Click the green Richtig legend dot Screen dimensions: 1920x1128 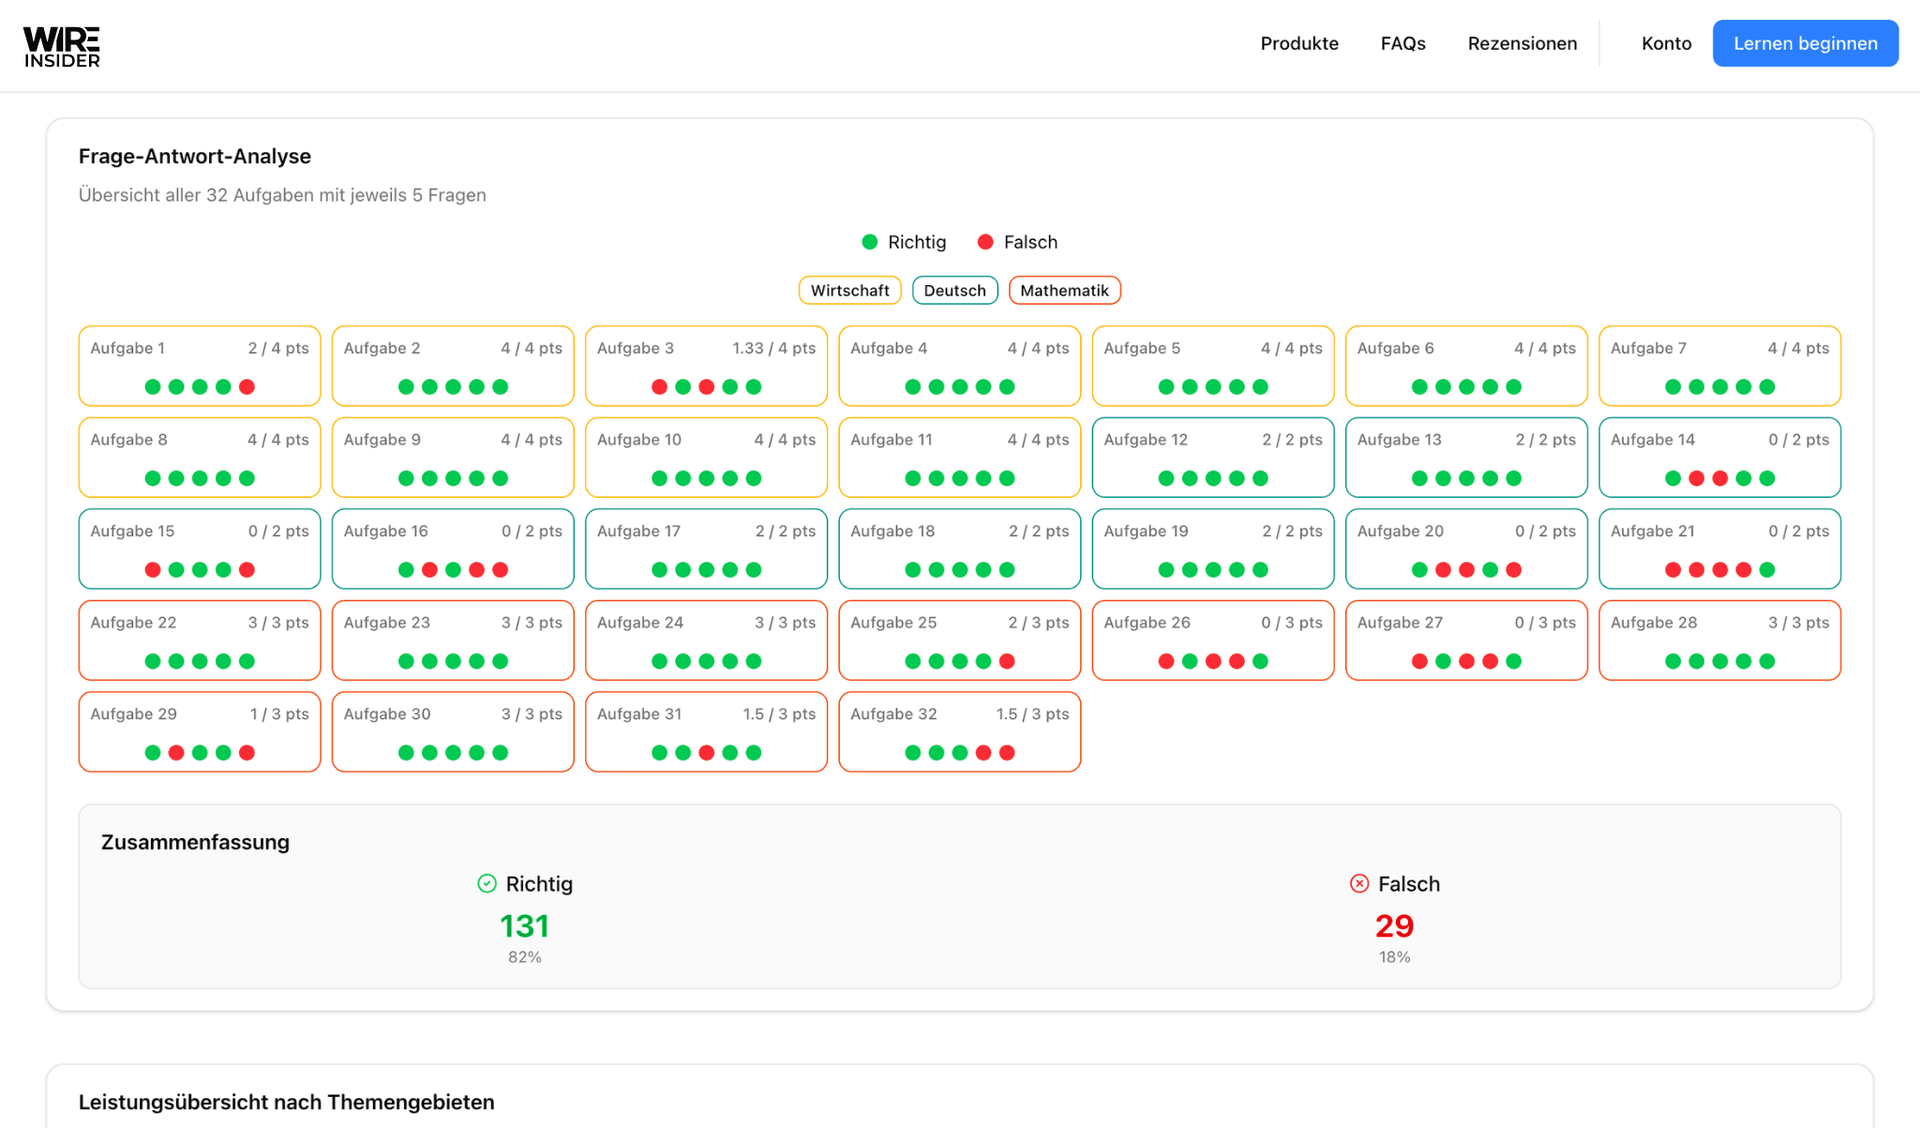(x=870, y=242)
